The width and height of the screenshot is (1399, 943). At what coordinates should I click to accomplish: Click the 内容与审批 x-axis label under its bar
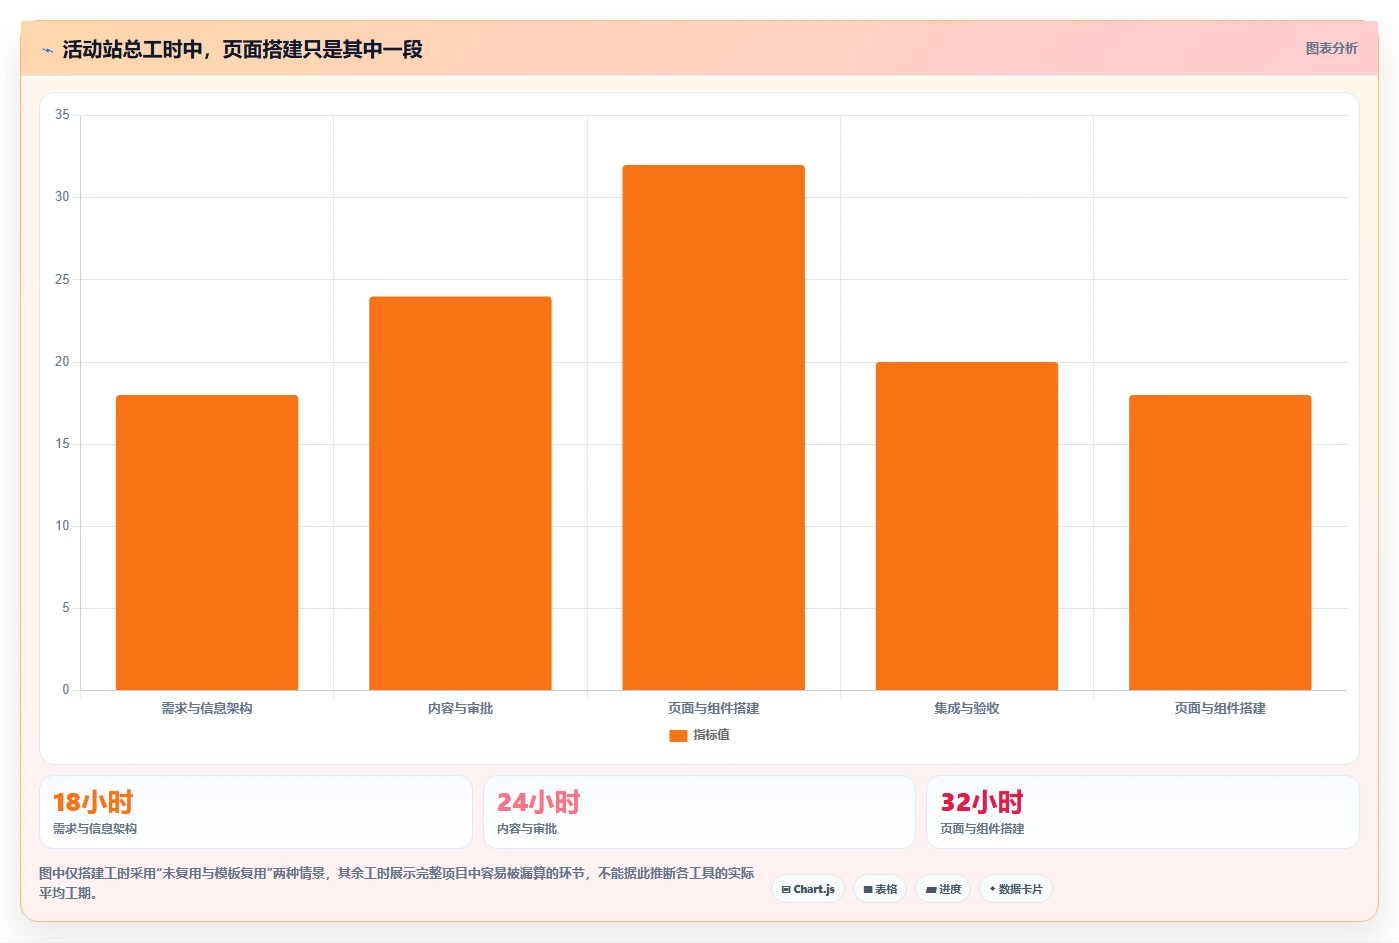pos(460,708)
